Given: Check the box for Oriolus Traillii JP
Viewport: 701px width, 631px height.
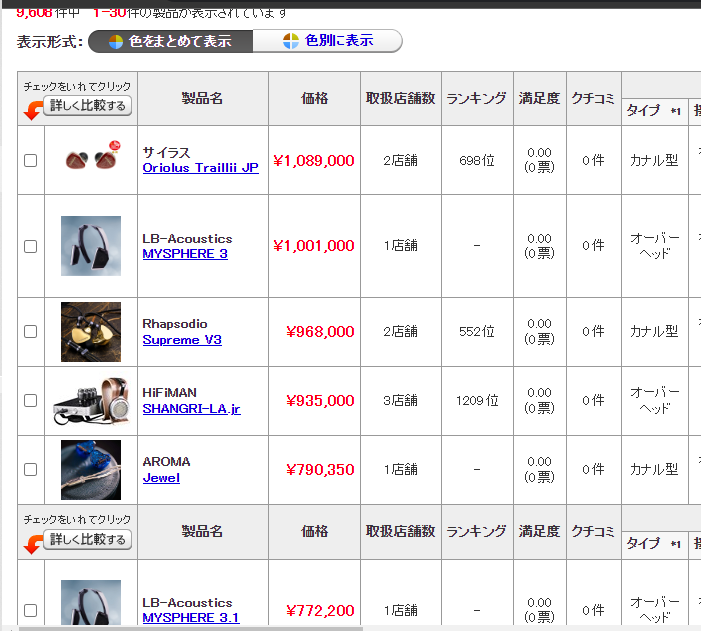Looking at the screenshot, I should point(30,160).
